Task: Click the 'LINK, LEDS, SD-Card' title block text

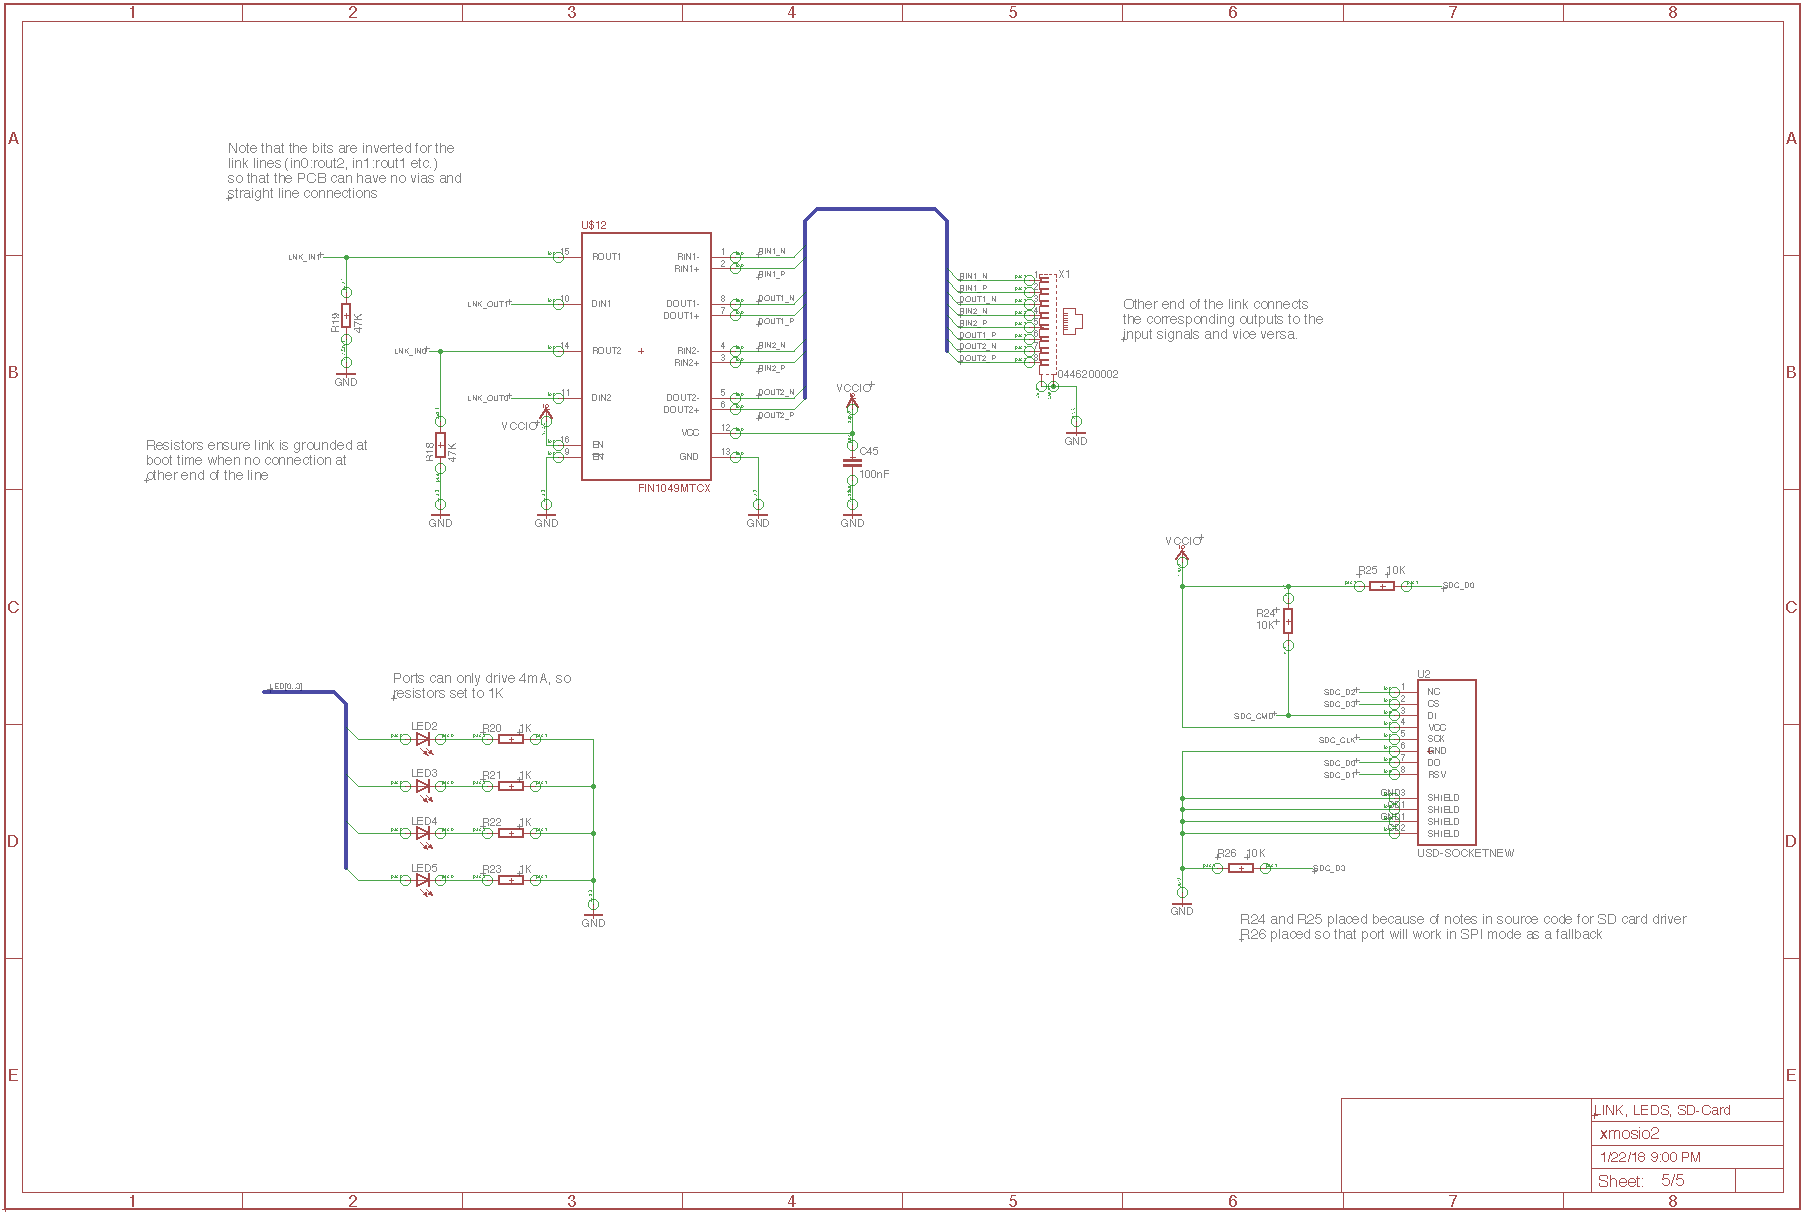Action: 1662,1110
